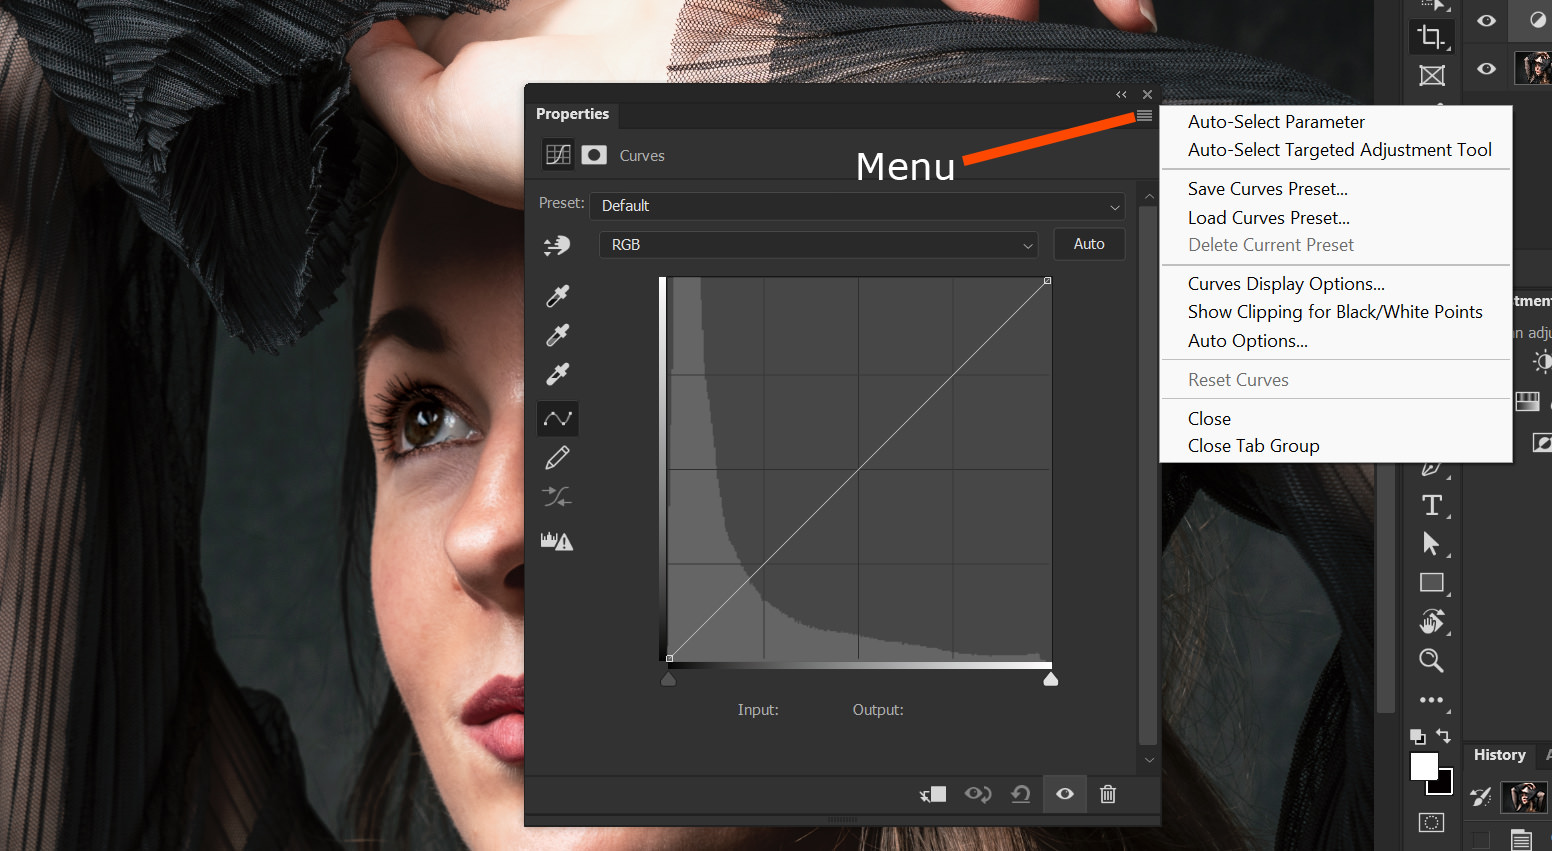Select the Path Selection tool
Screen dimensions: 1552x851
pos(1431,543)
